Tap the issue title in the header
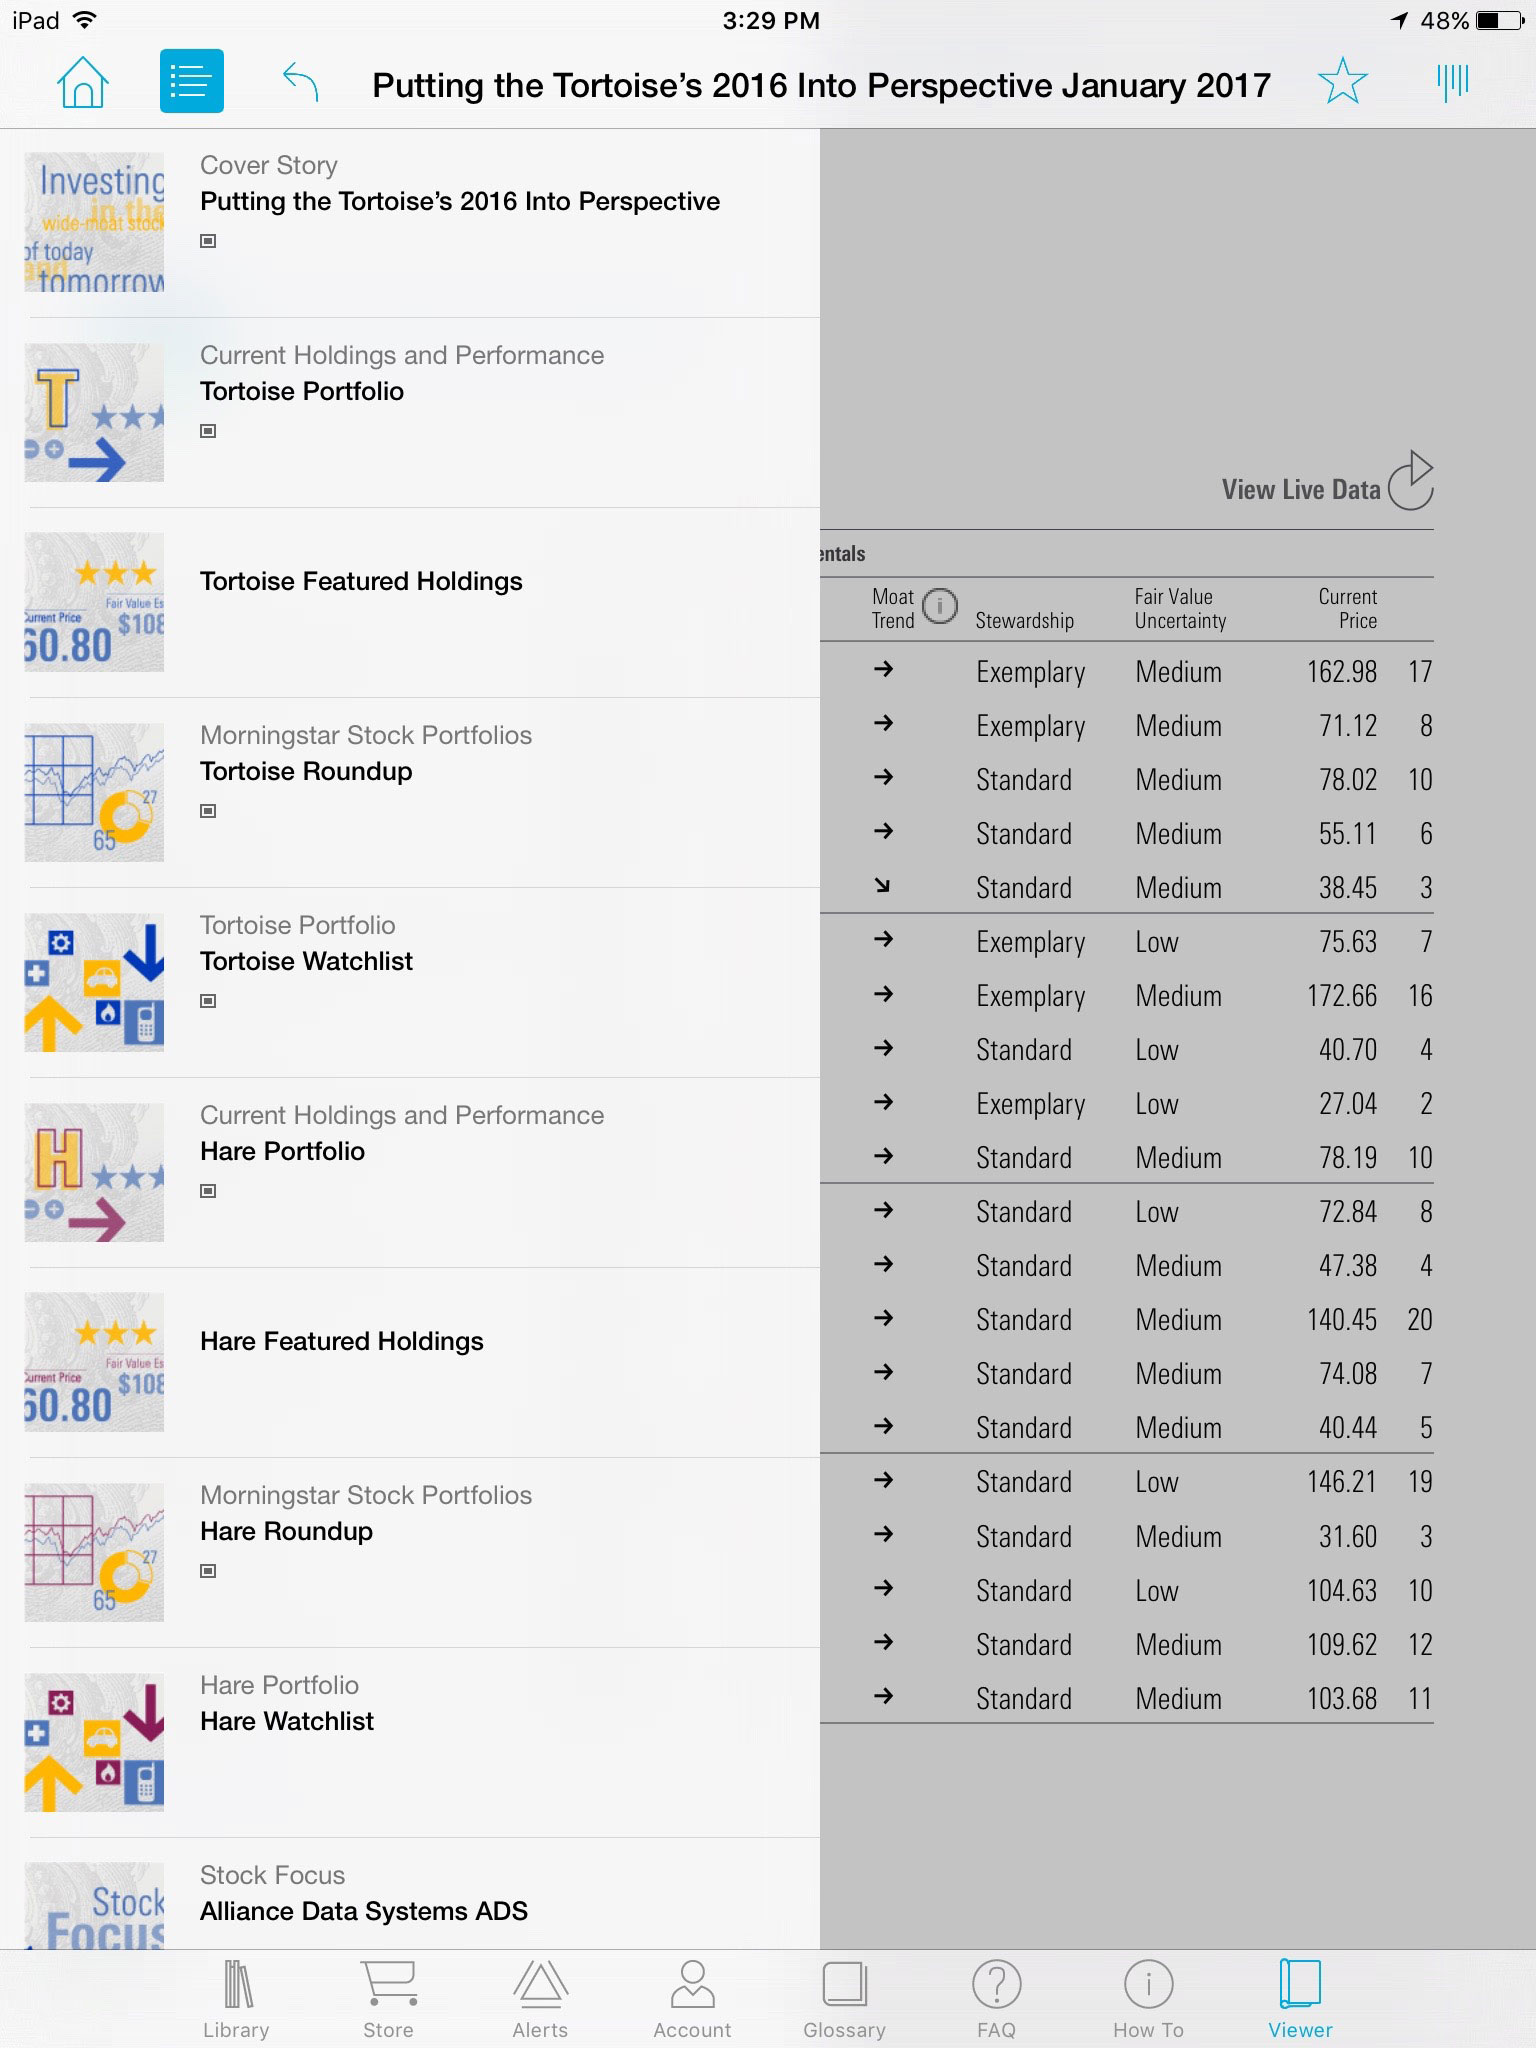The height and width of the screenshot is (2048, 1536). coord(821,86)
